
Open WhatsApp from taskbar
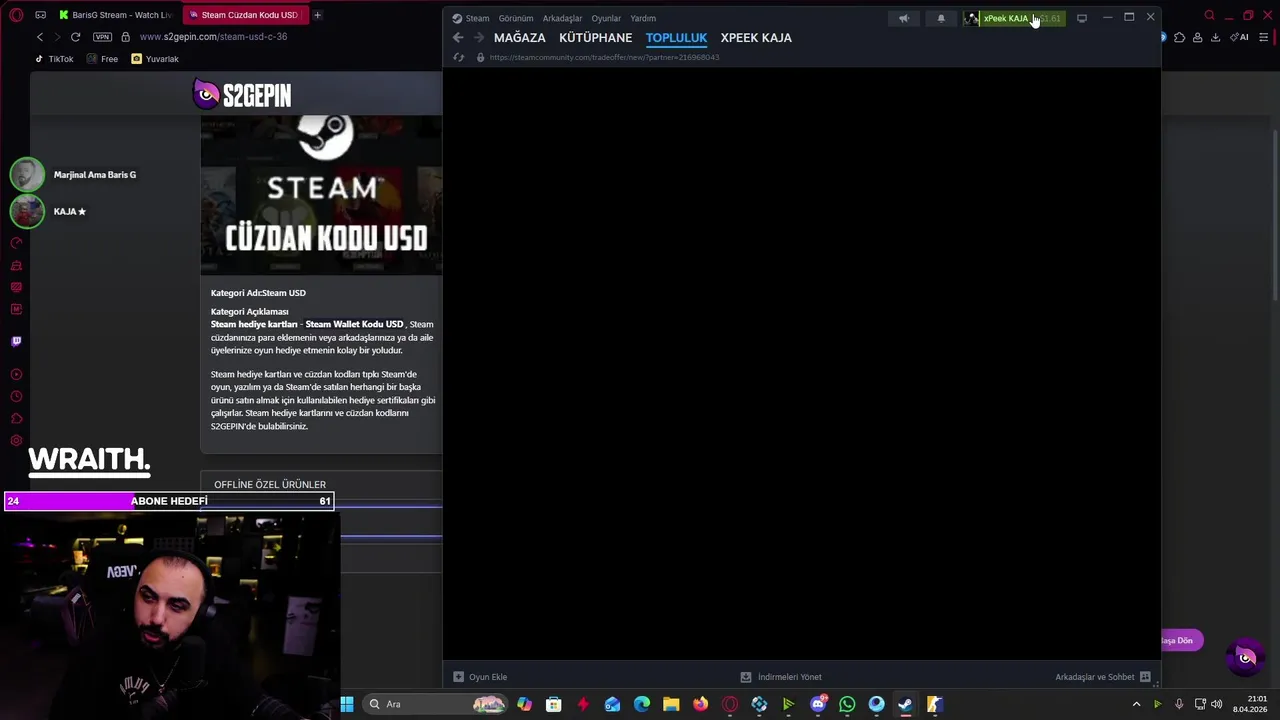[847, 704]
